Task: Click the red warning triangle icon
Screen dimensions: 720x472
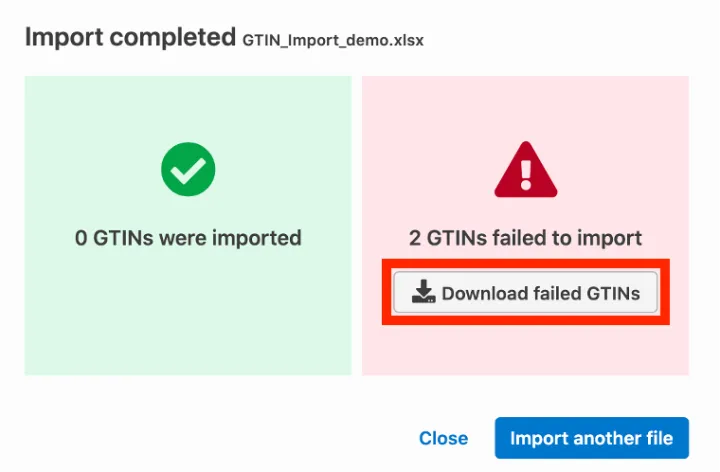Action: click(x=525, y=172)
